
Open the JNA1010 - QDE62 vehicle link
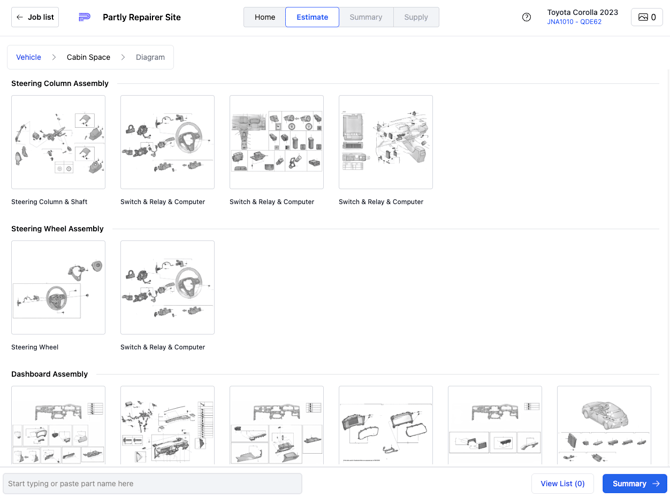pos(574,22)
